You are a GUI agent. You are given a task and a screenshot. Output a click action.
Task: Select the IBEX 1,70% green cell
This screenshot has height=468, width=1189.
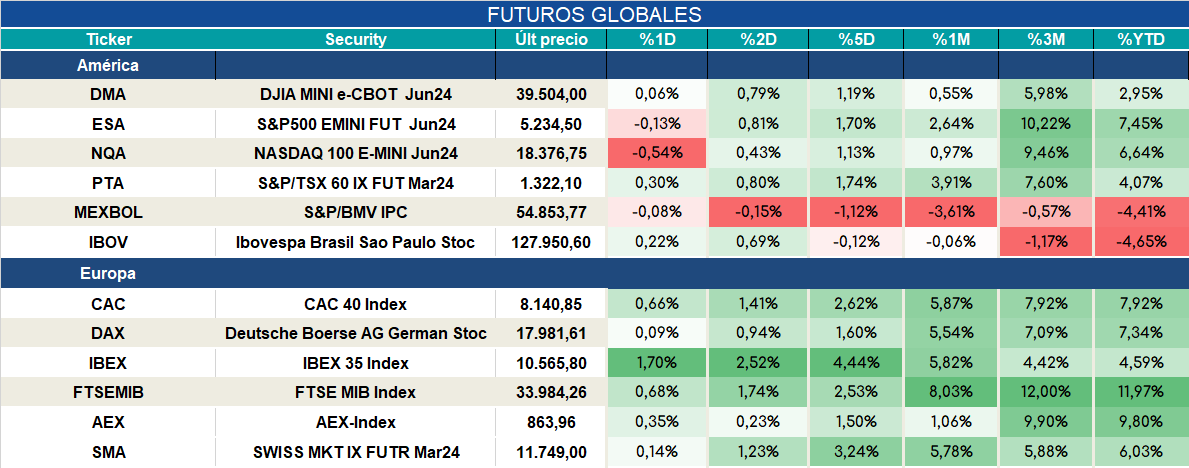click(x=657, y=363)
